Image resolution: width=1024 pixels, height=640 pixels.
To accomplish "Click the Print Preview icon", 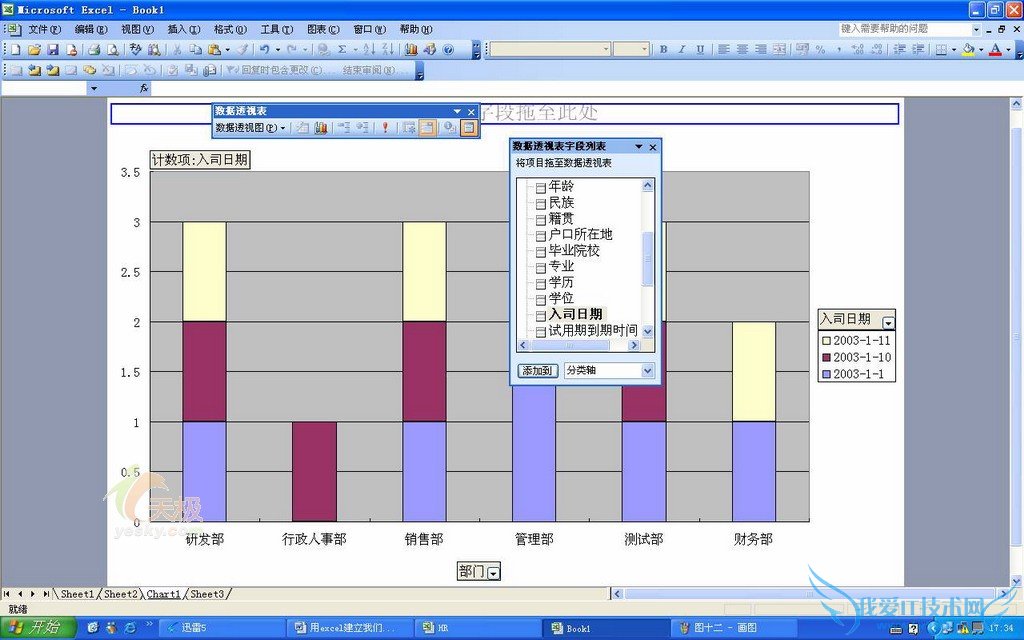I will [x=111, y=49].
